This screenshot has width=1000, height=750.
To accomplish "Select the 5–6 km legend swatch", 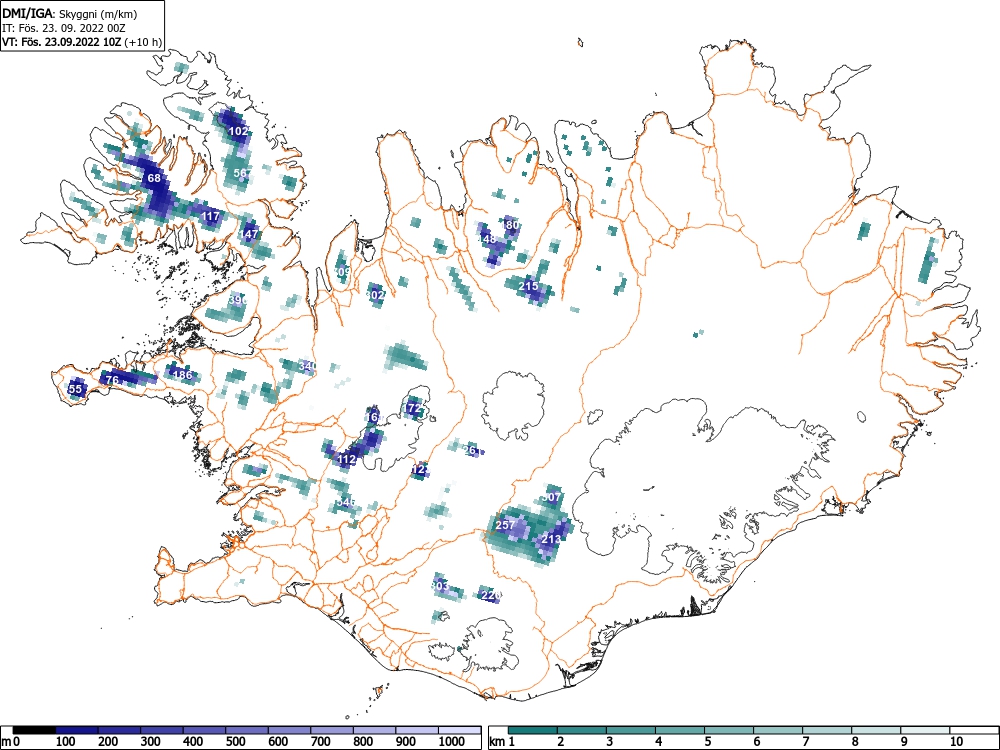I will coord(729,730).
